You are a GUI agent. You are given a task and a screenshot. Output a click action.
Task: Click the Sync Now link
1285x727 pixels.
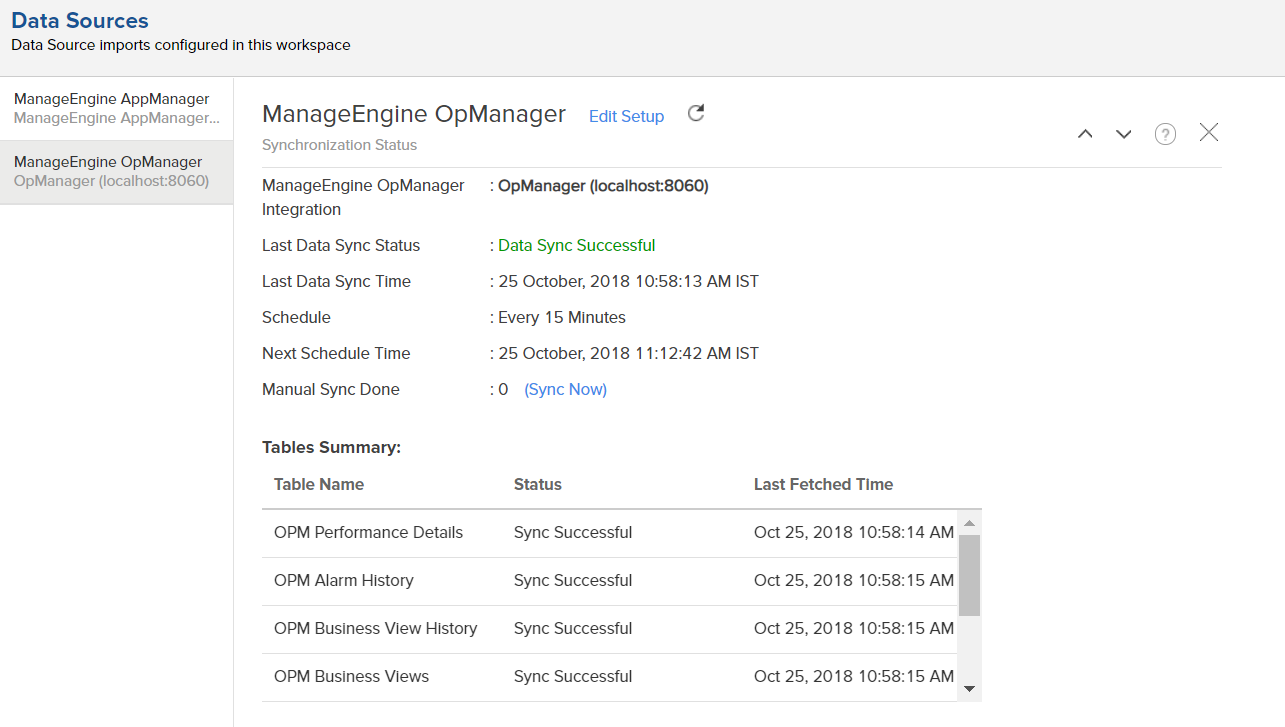click(x=565, y=389)
